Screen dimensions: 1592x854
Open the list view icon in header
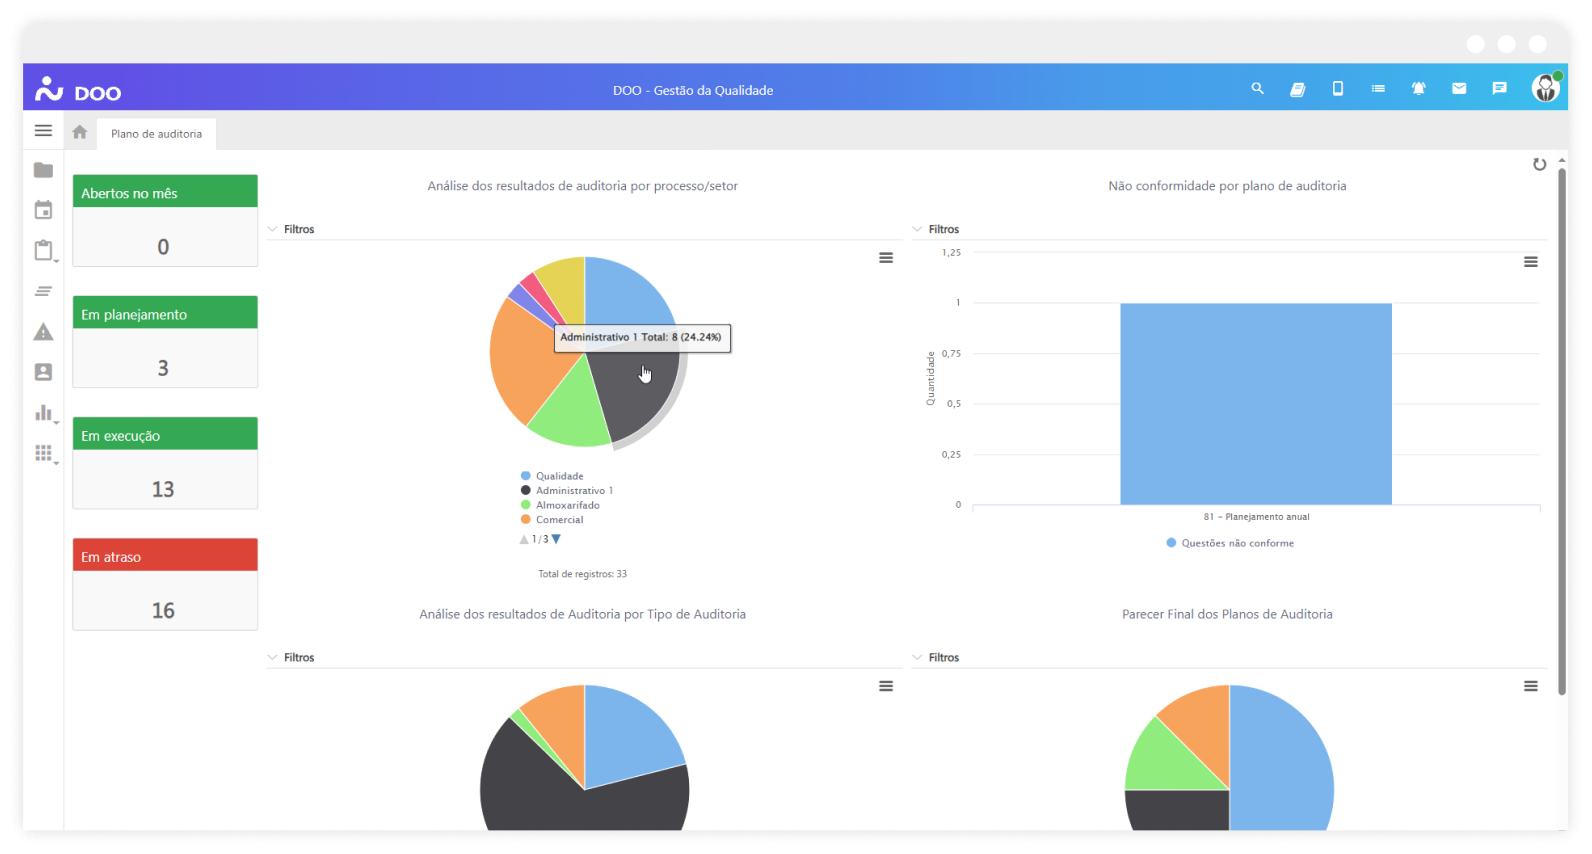coord(1378,89)
